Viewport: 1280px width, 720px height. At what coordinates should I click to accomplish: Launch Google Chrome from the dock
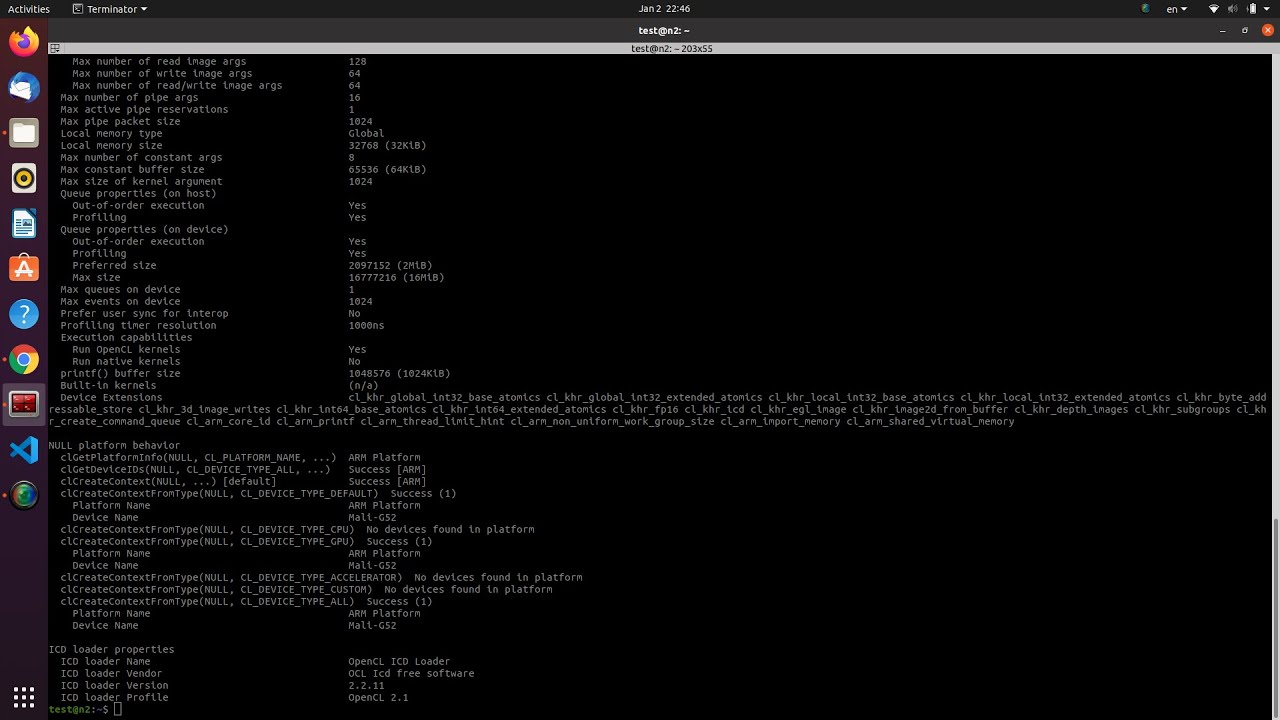(x=24, y=359)
